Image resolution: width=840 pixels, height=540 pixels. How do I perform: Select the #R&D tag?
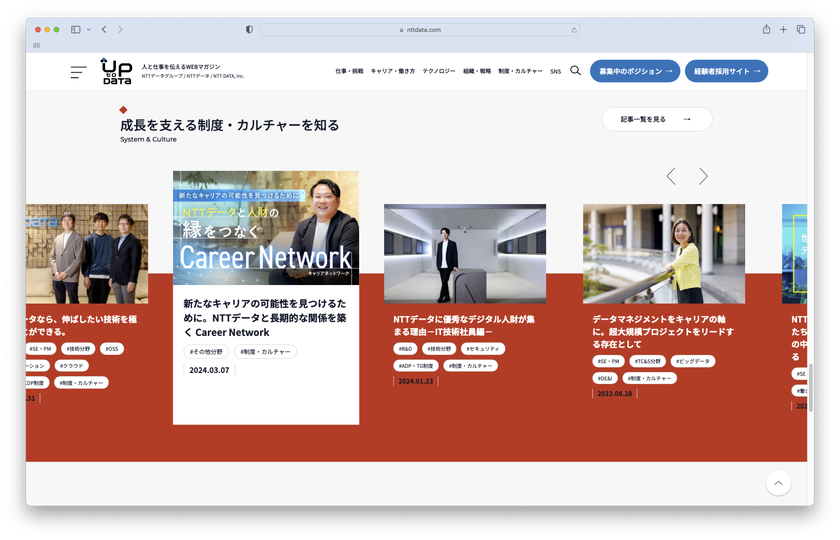(x=406, y=349)
